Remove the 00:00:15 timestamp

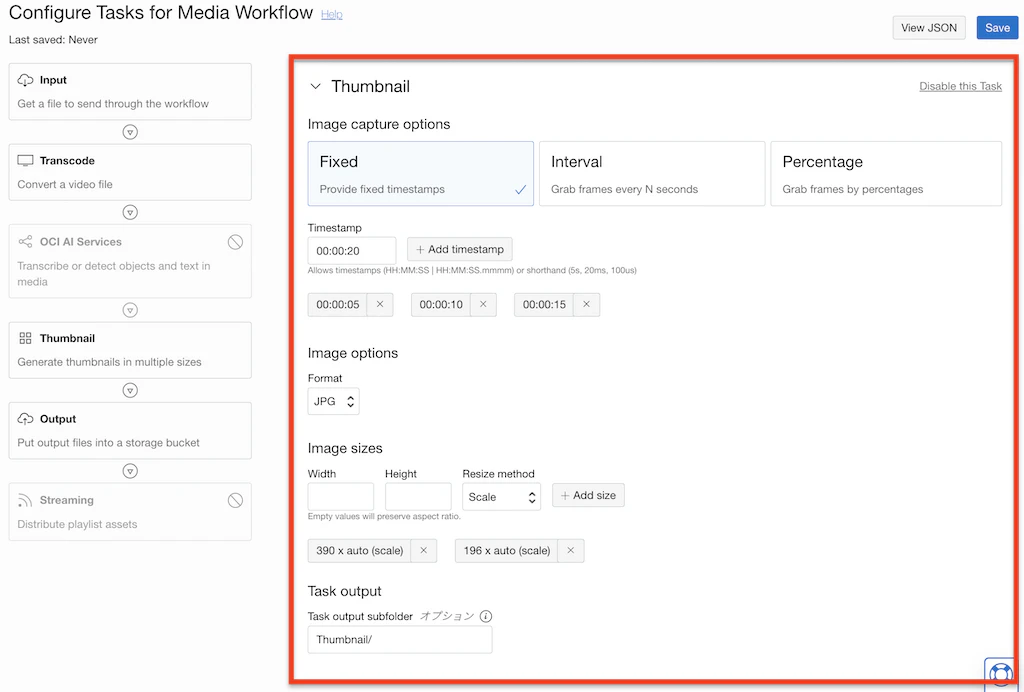[x=586, y=304]
